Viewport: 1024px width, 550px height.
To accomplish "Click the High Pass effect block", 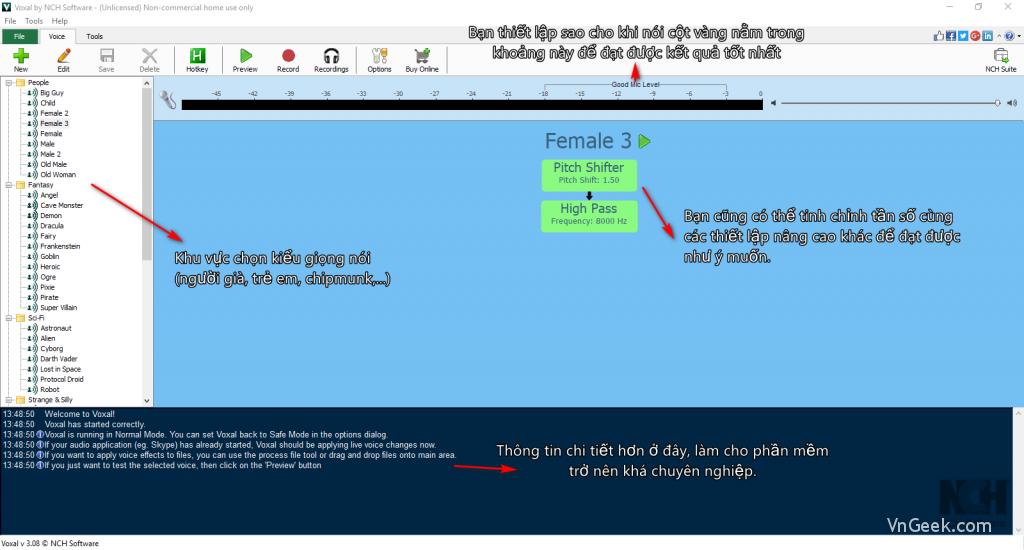I will click(589, 216).
